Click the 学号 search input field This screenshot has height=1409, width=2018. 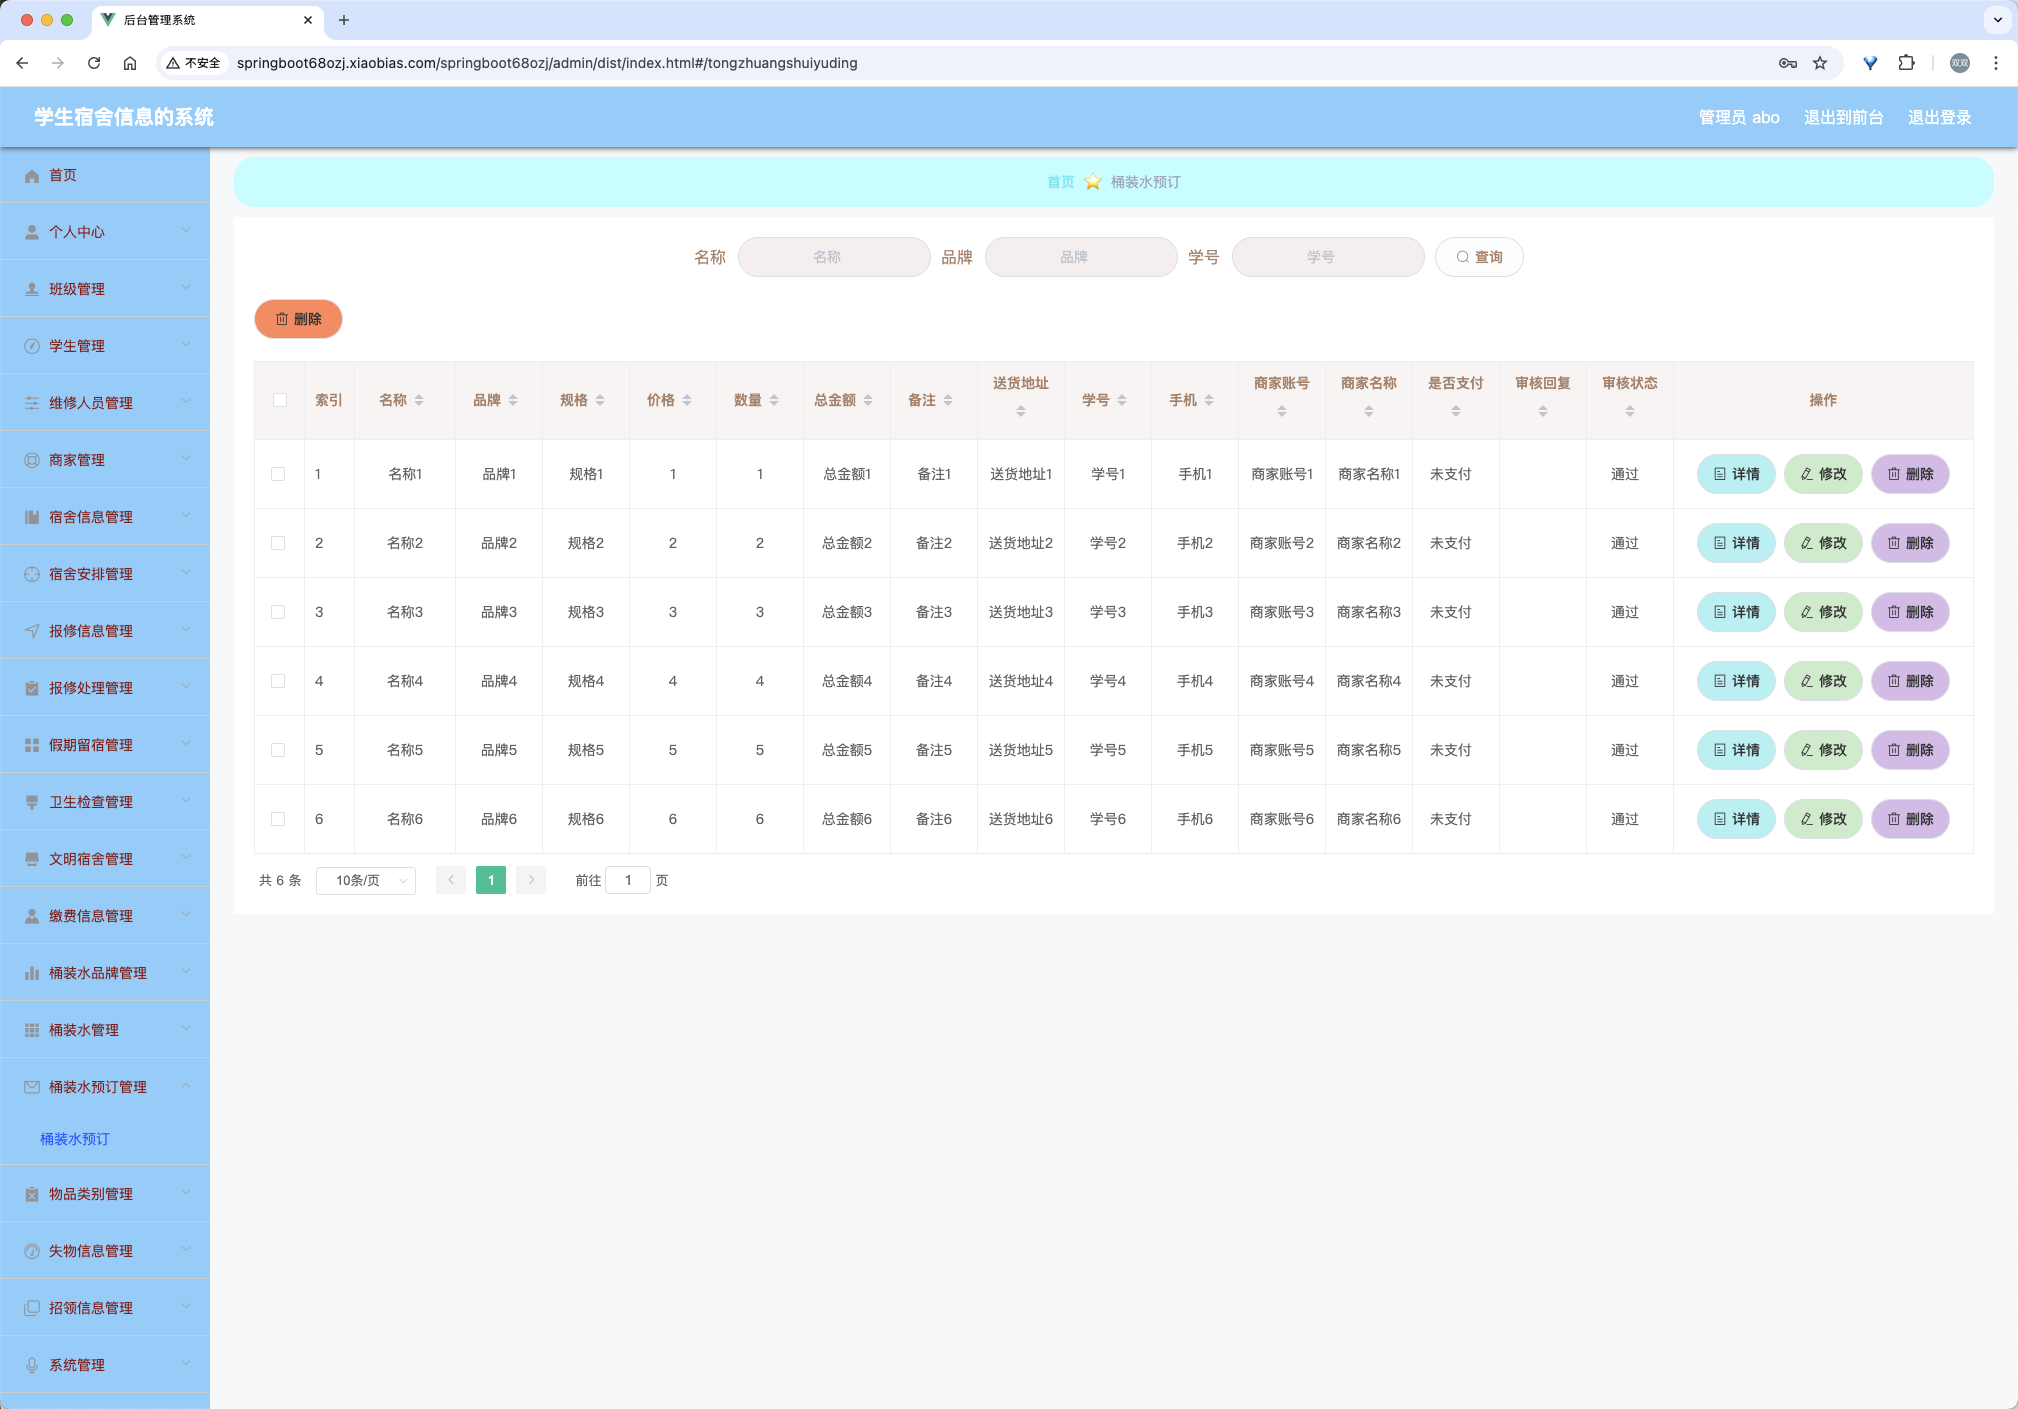tap(1328, 257)
